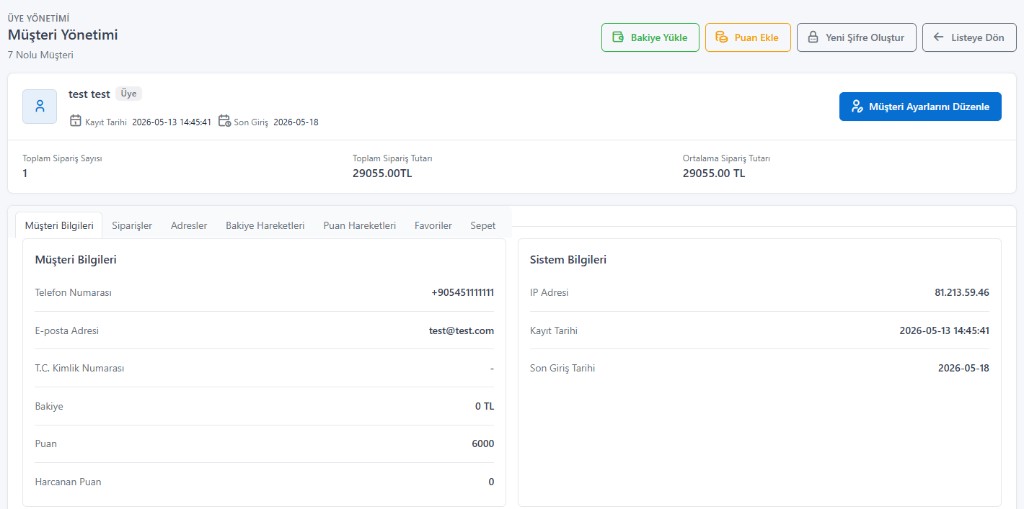
Task: Return via Listeye Dön button
Action: coord(969,37)
